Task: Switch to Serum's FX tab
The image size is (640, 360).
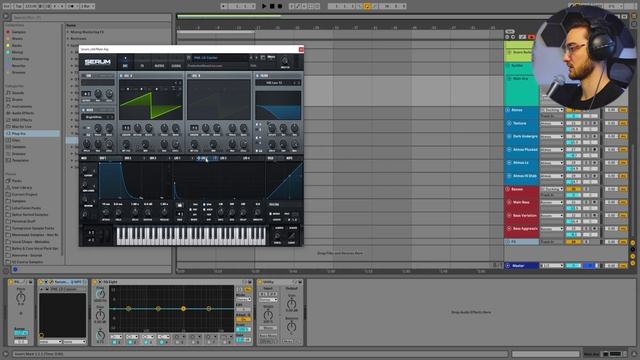Action: (142, 65)
